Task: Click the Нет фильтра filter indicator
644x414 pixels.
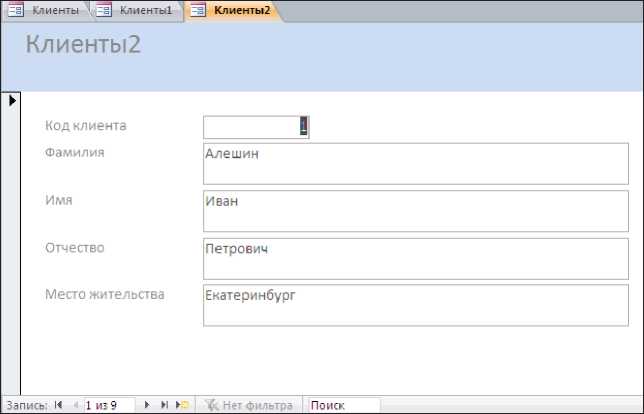Action: tap(249, 405)
